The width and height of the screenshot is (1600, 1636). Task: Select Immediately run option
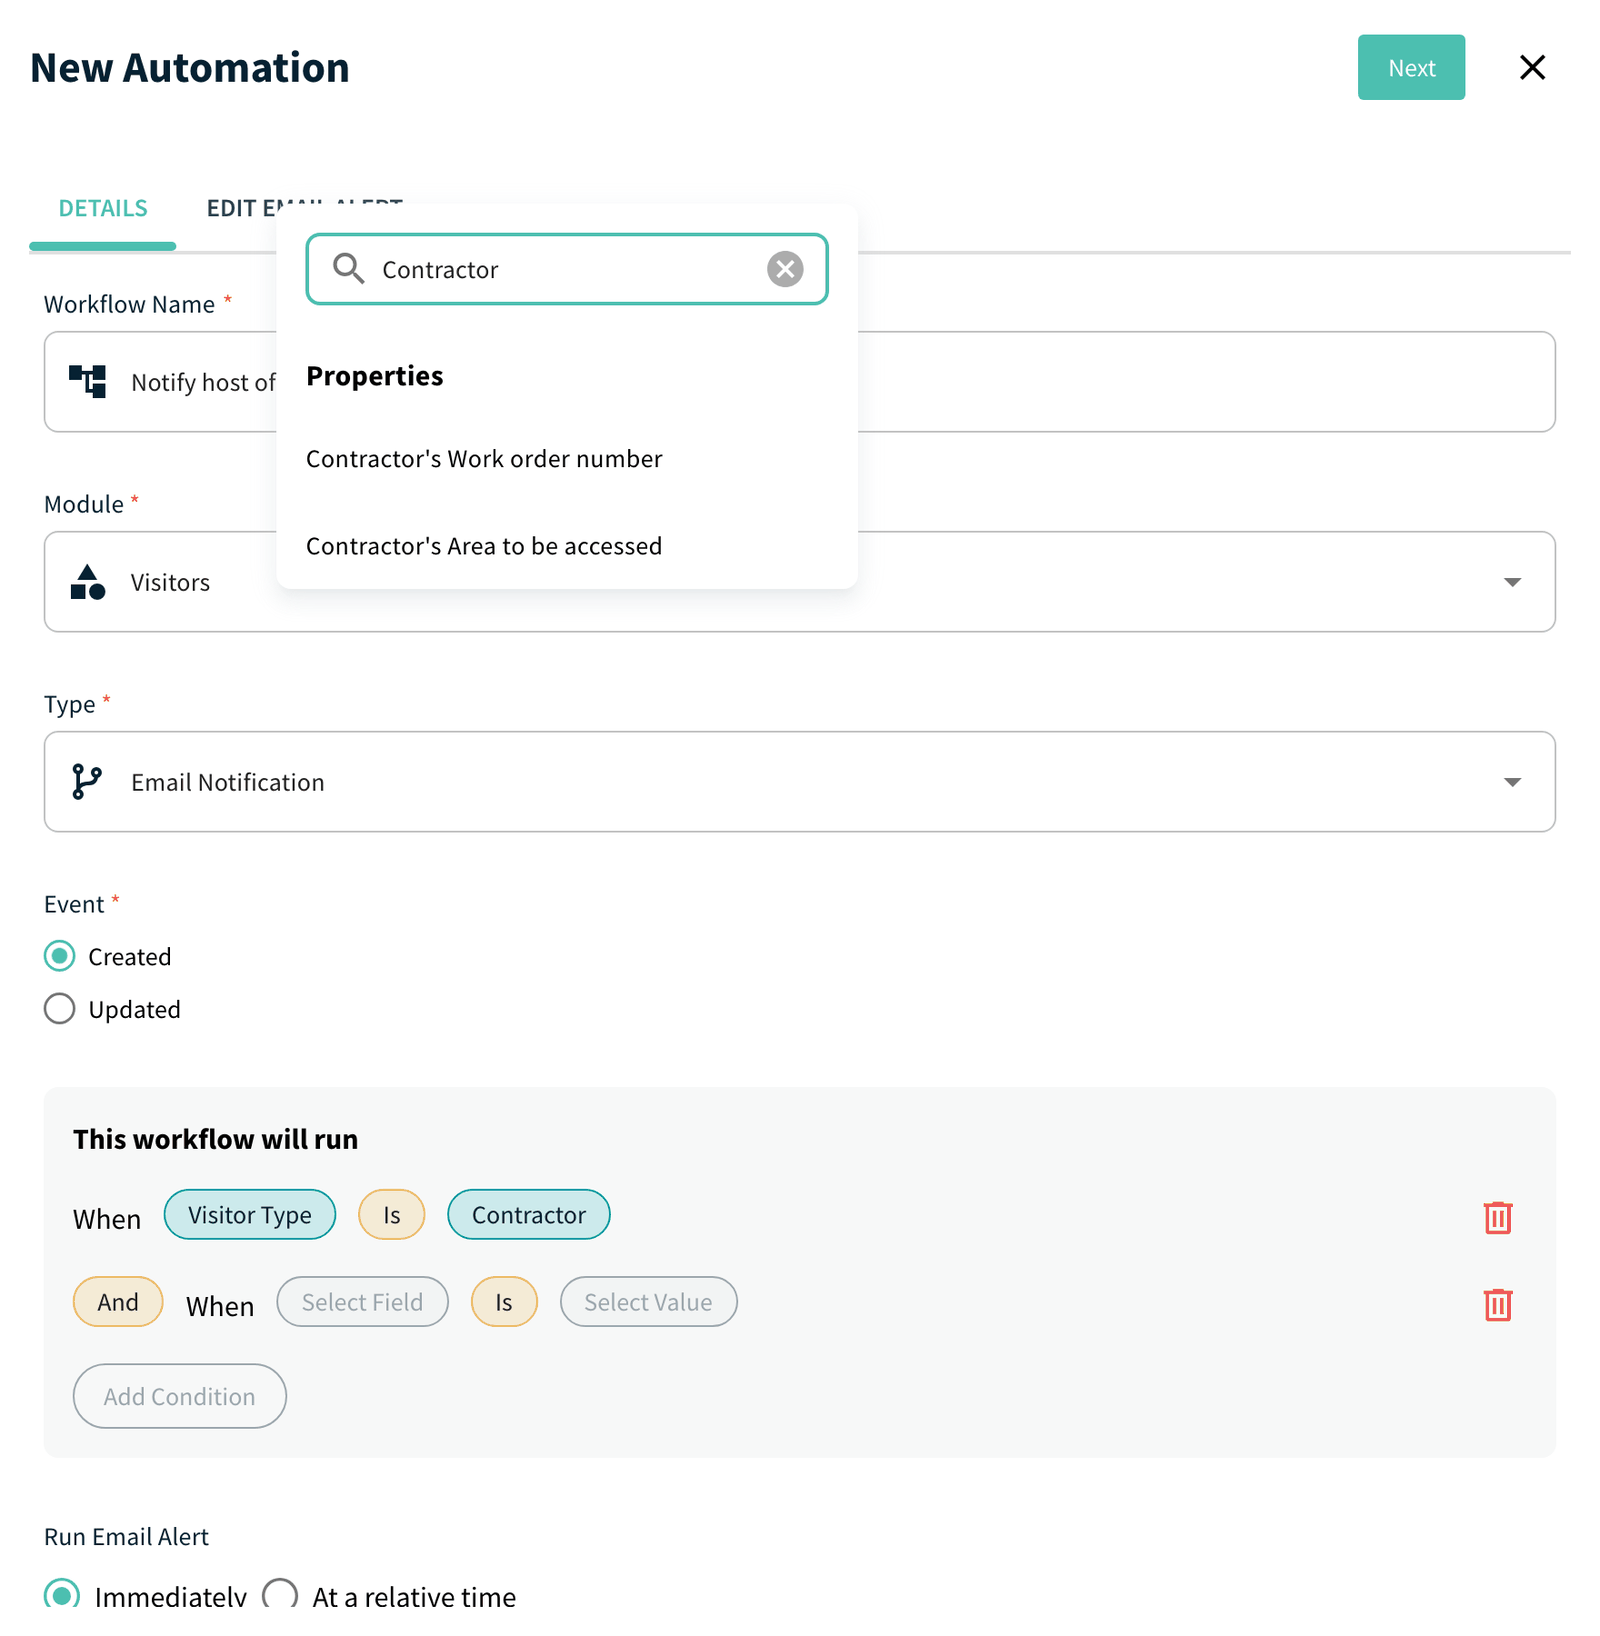tap(62, 1595)
